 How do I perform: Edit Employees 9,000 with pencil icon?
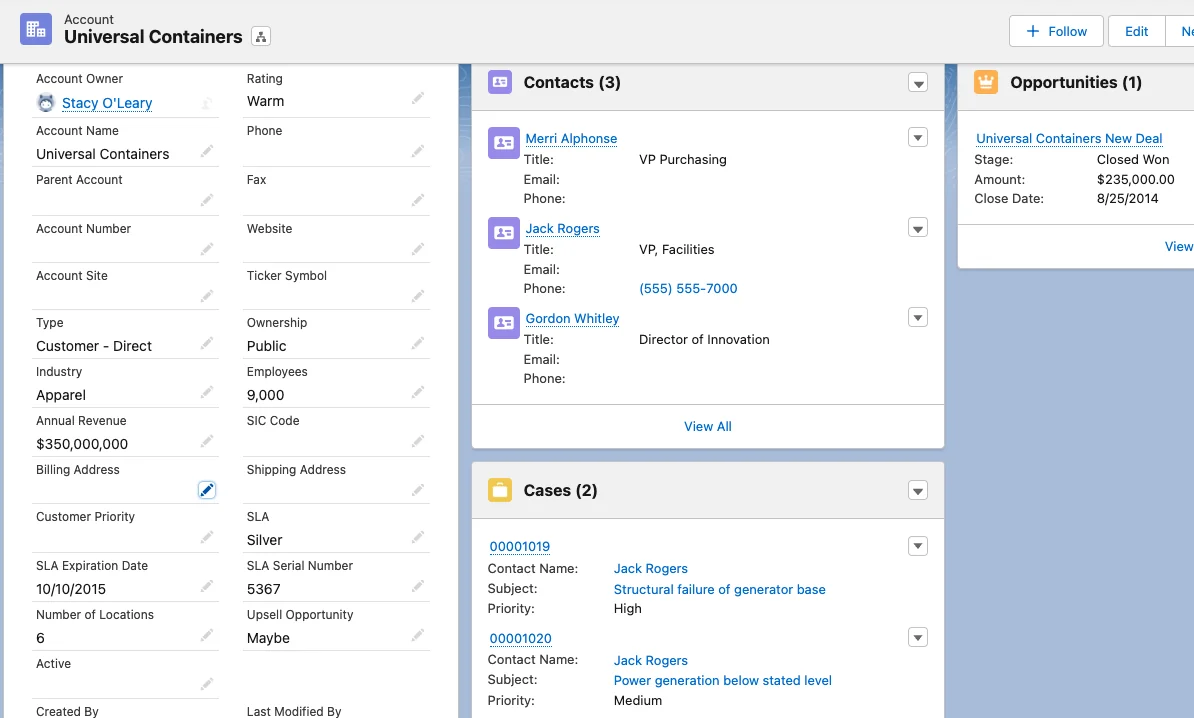click(x=417, y=392)
